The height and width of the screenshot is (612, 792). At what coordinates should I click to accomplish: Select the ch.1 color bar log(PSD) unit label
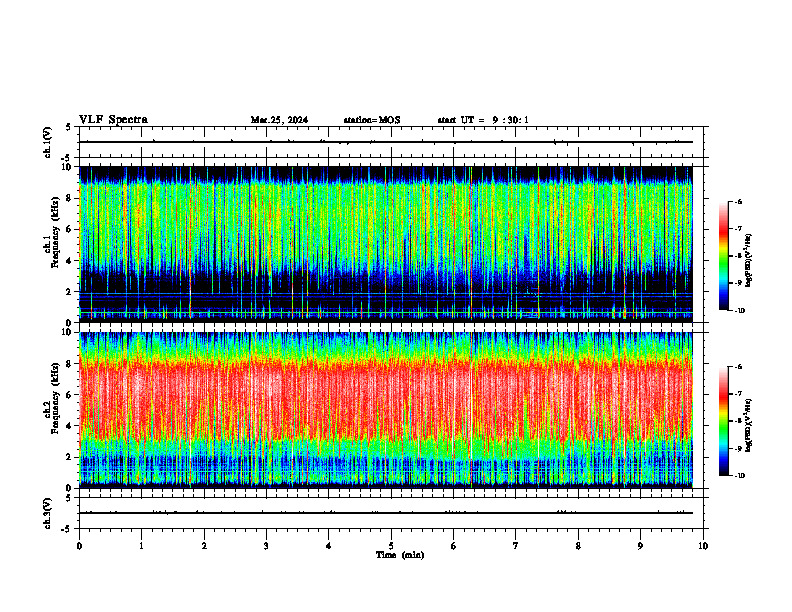point(749,261)
